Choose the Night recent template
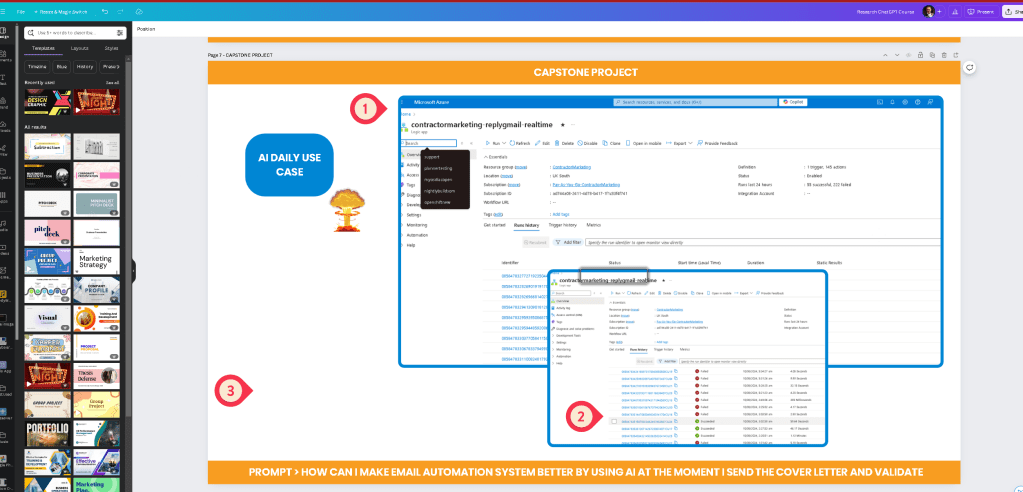This screenshot has height=492, width=1023. pos(97,102)
